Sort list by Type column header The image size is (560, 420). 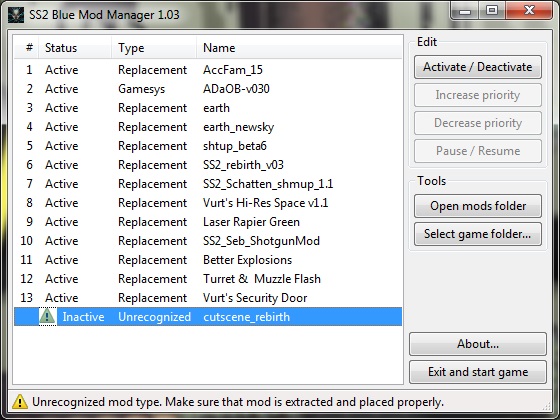(154, 48)
